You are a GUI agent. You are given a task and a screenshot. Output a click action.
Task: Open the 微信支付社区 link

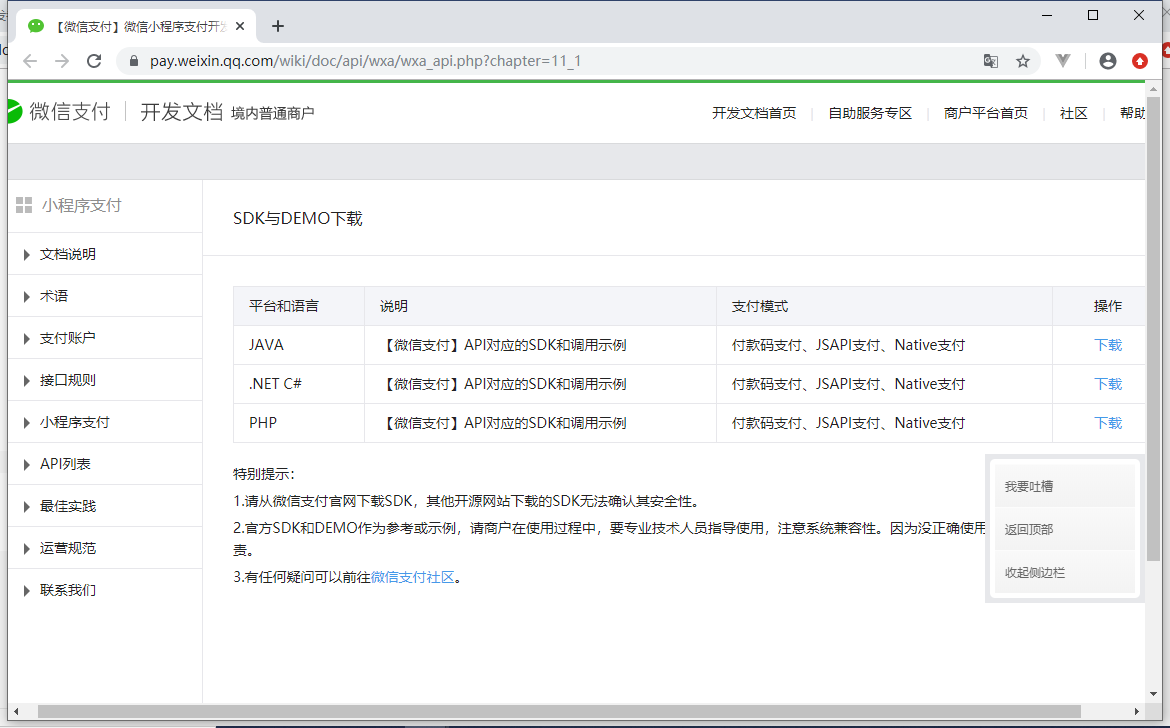(413, 577)
